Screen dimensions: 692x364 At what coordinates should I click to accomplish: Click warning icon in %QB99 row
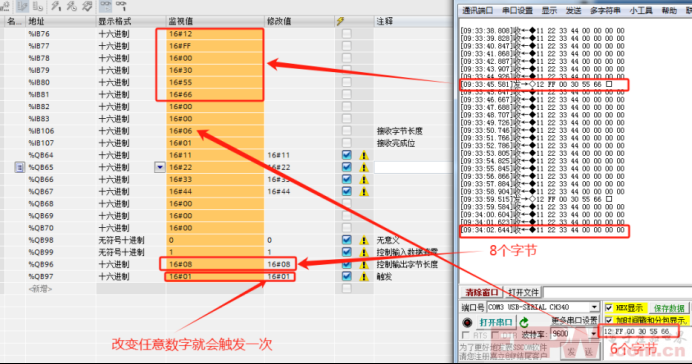(364, 252)
